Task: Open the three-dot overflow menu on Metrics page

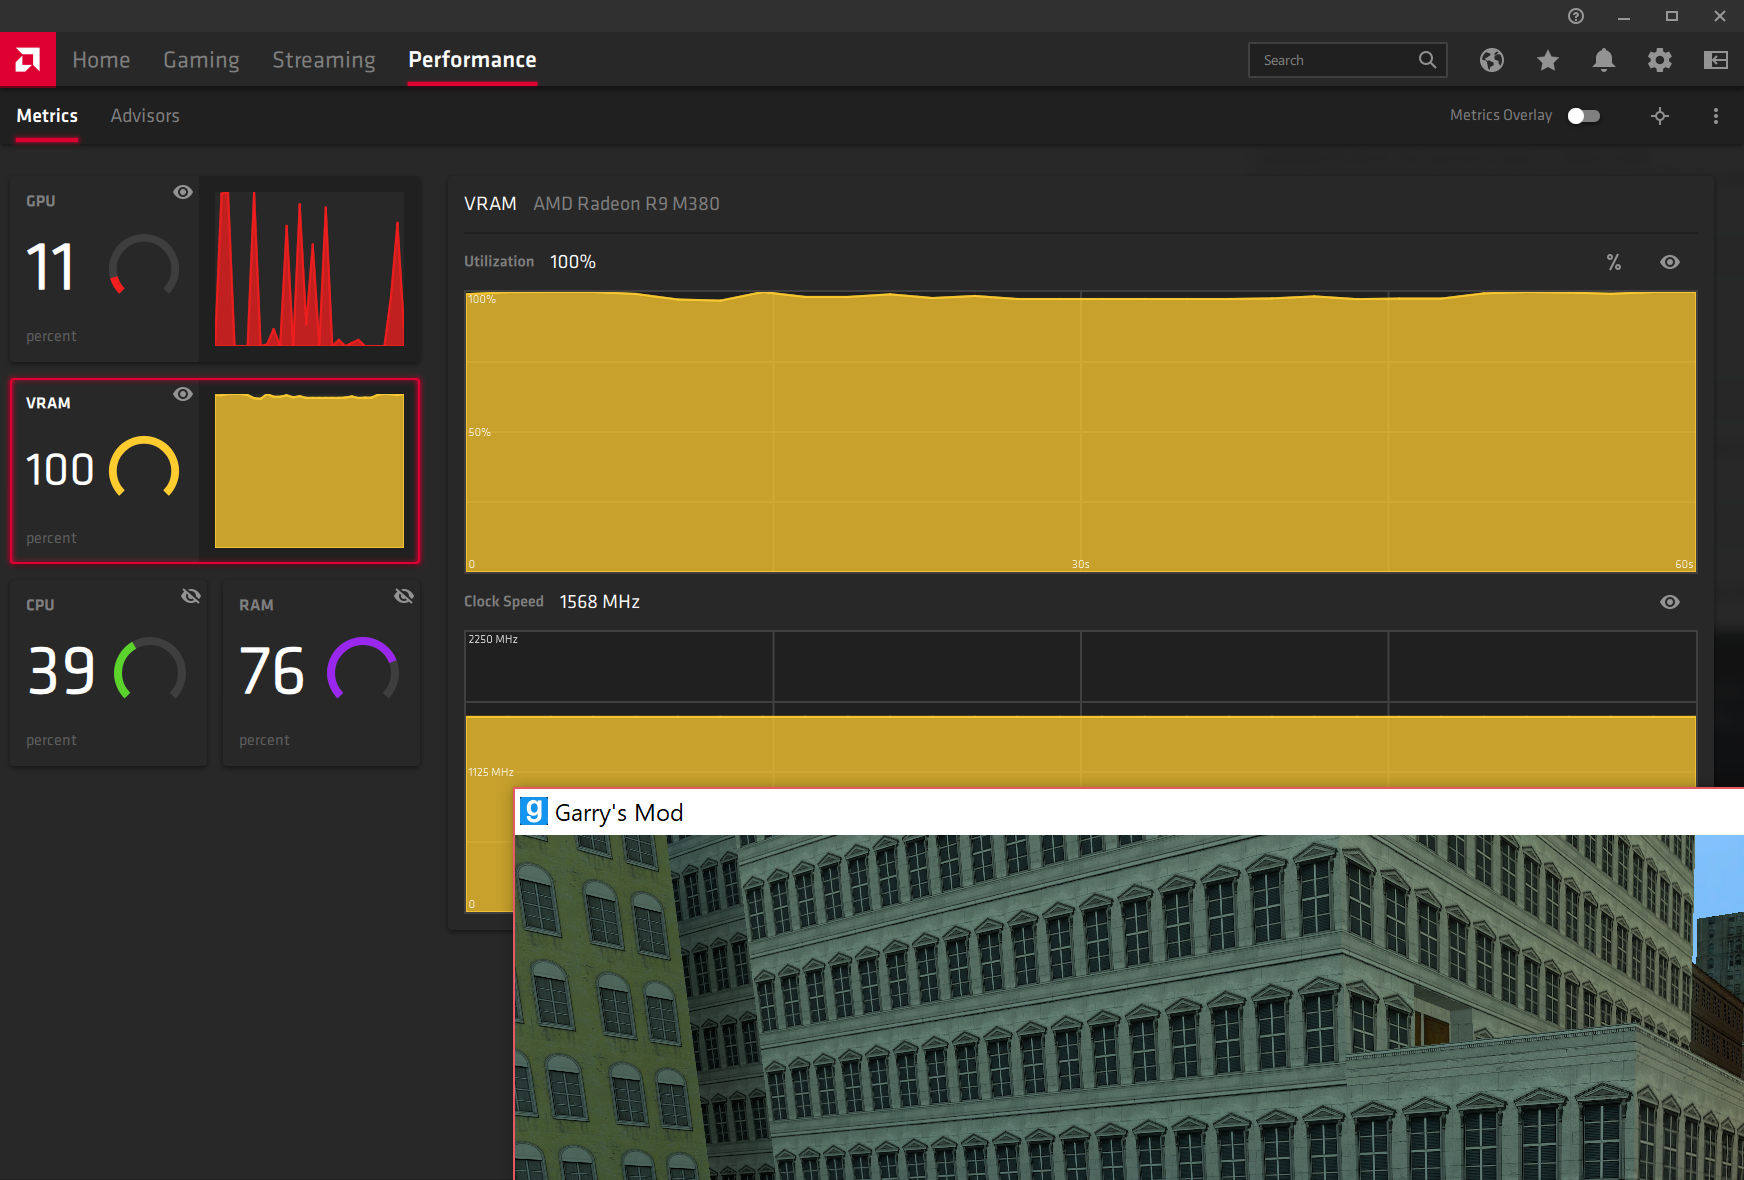Action: pos(1715,116)
